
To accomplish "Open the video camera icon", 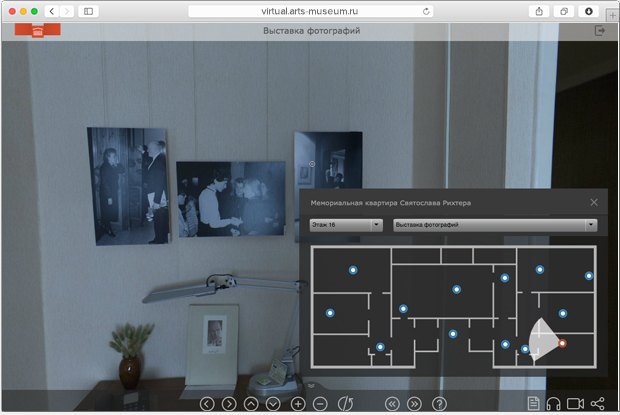I will pos(575,404).
